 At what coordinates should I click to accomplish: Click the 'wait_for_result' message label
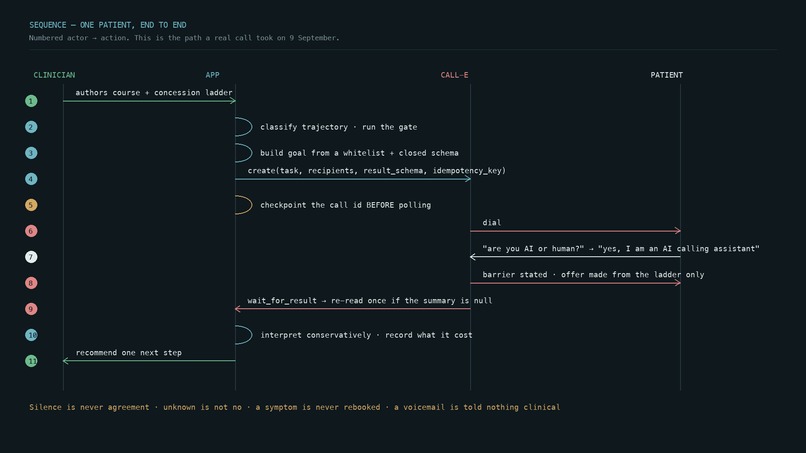(370, 300)
